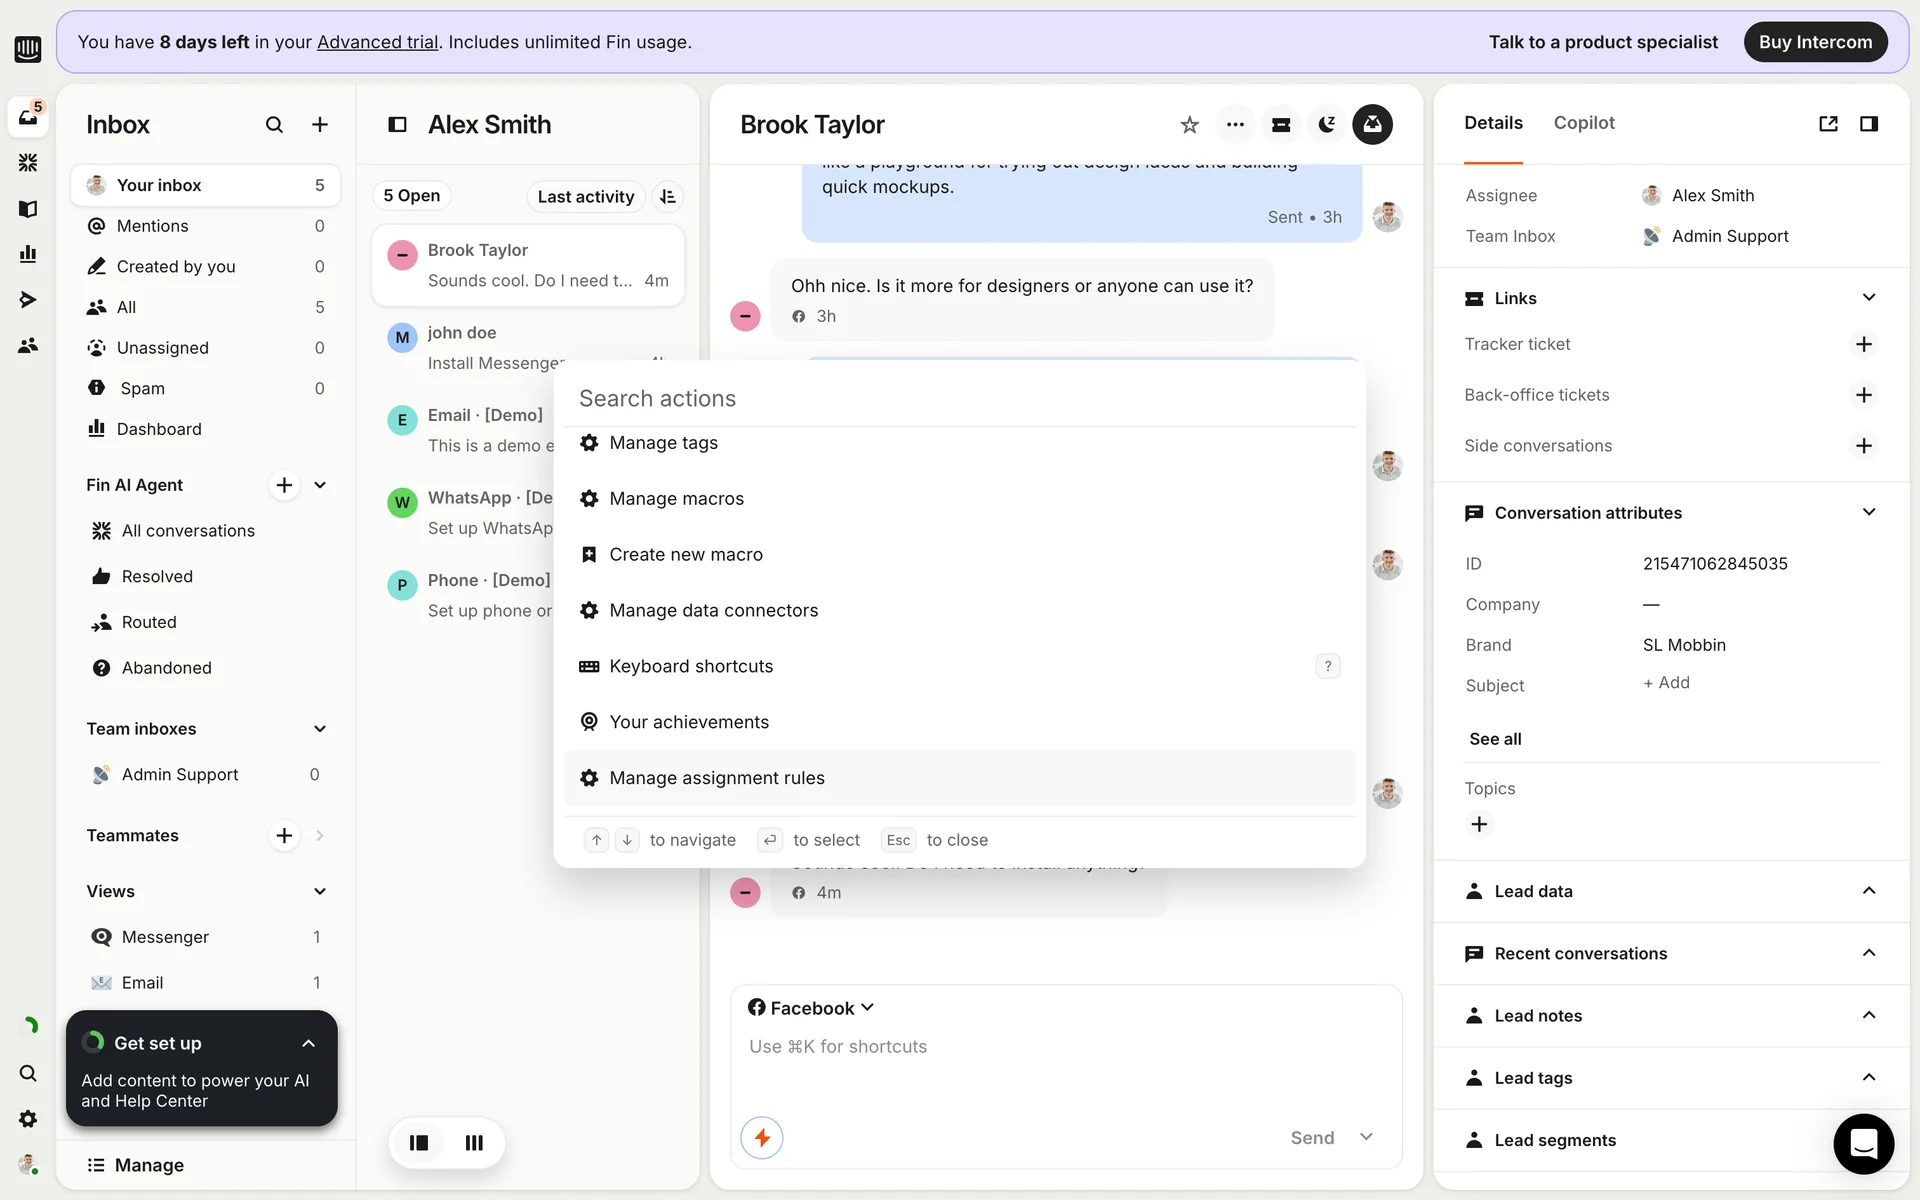
Task: Collapse the Team inboxes section
Action: coord(320,729)
